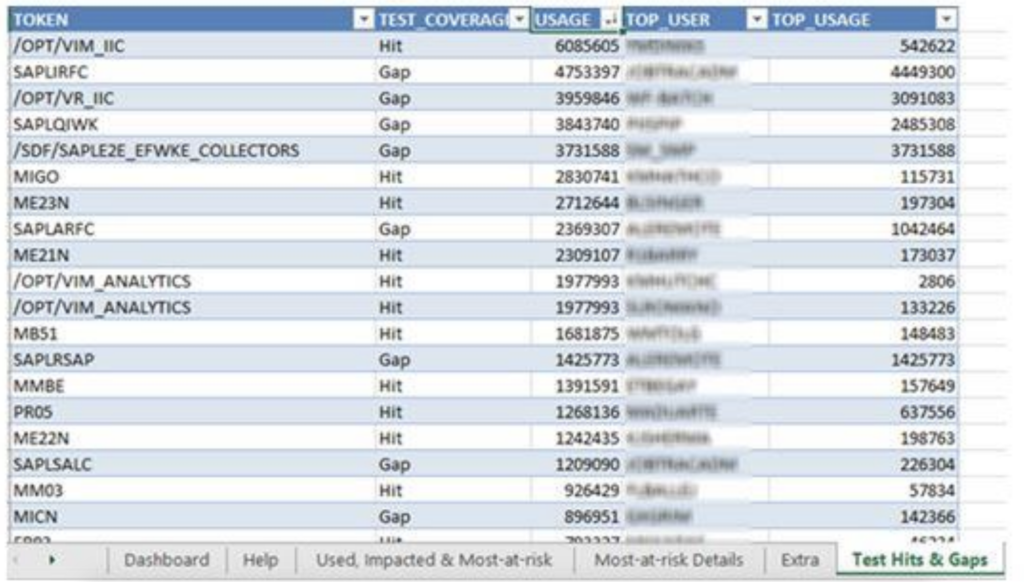Select the MM03 token cell
The width and height of the screenshot is (1024, 582).
click(192, 490)
